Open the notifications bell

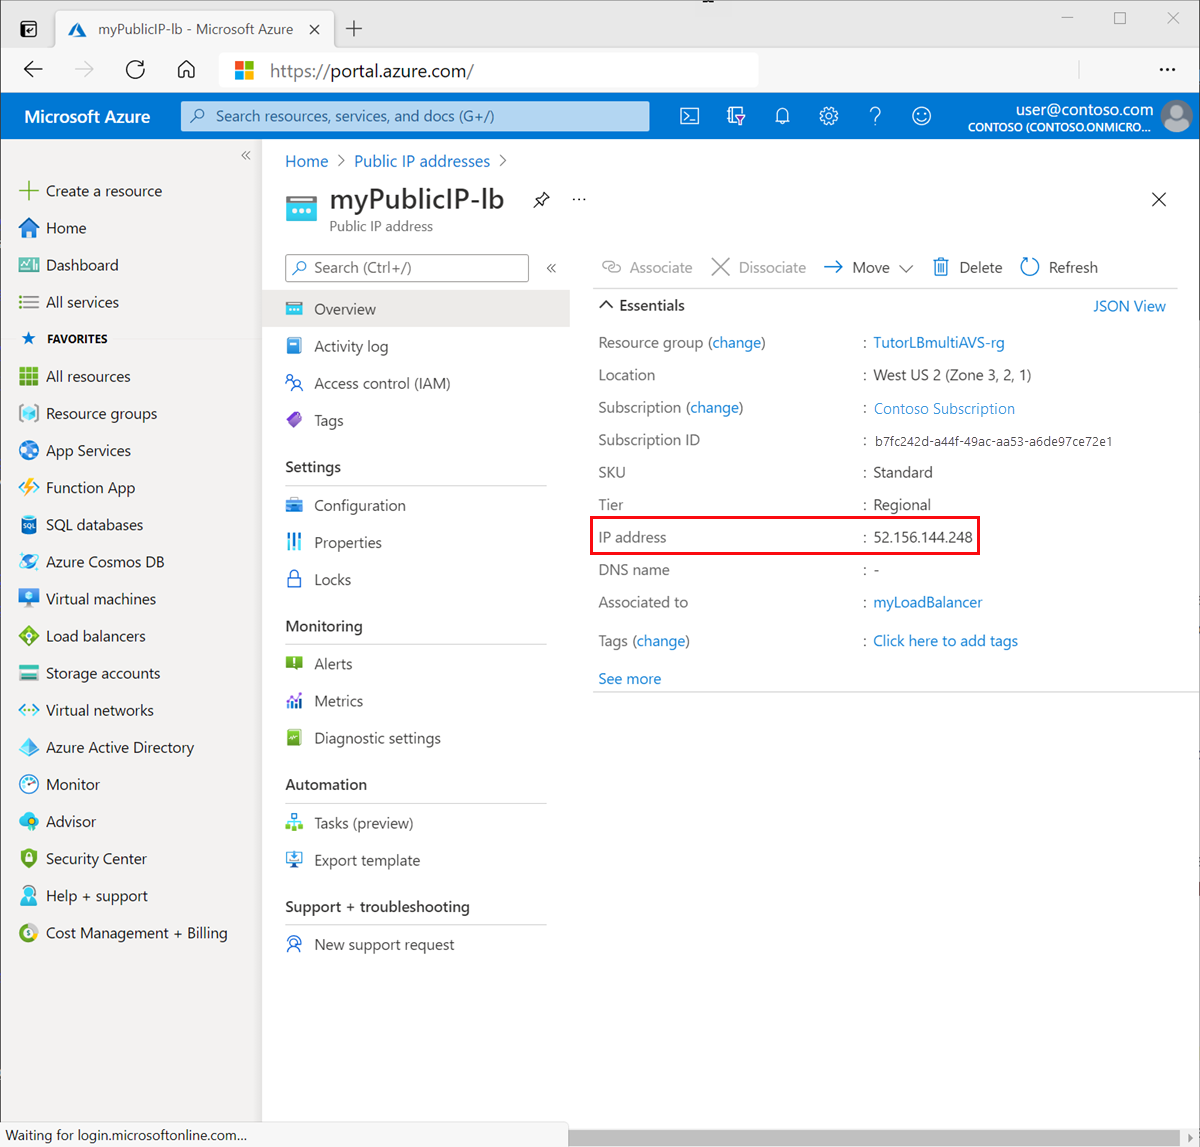click(782, 116)
